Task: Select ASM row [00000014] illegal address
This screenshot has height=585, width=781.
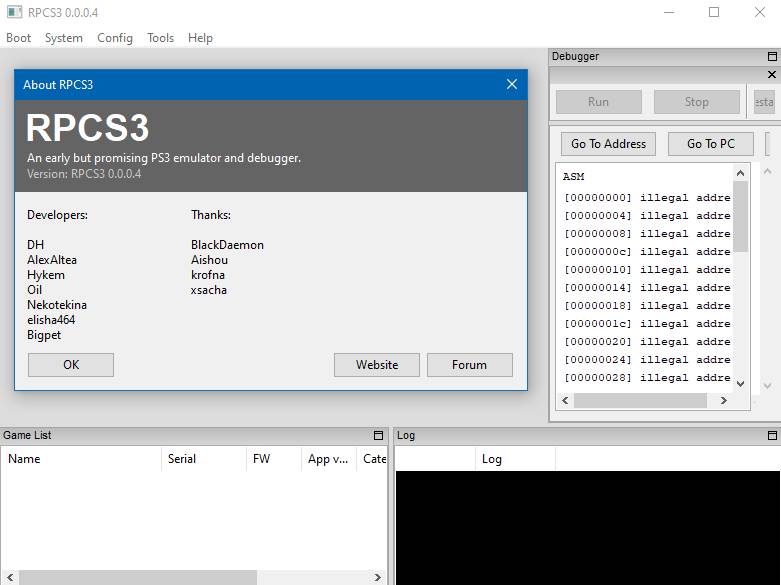Action: coord(647,288)
